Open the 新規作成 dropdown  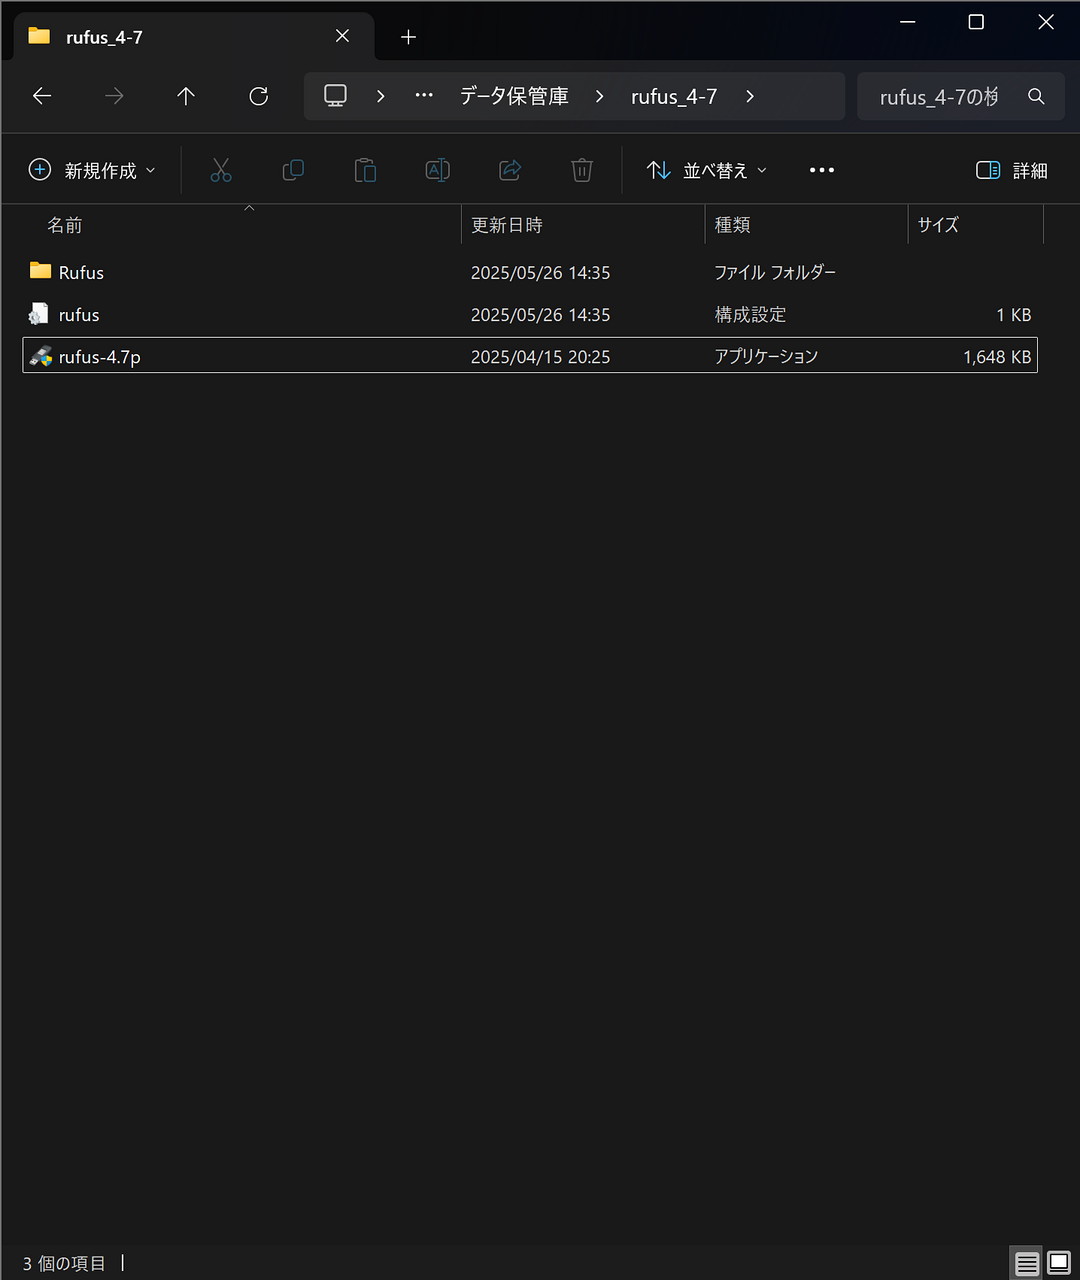point(92,170)
